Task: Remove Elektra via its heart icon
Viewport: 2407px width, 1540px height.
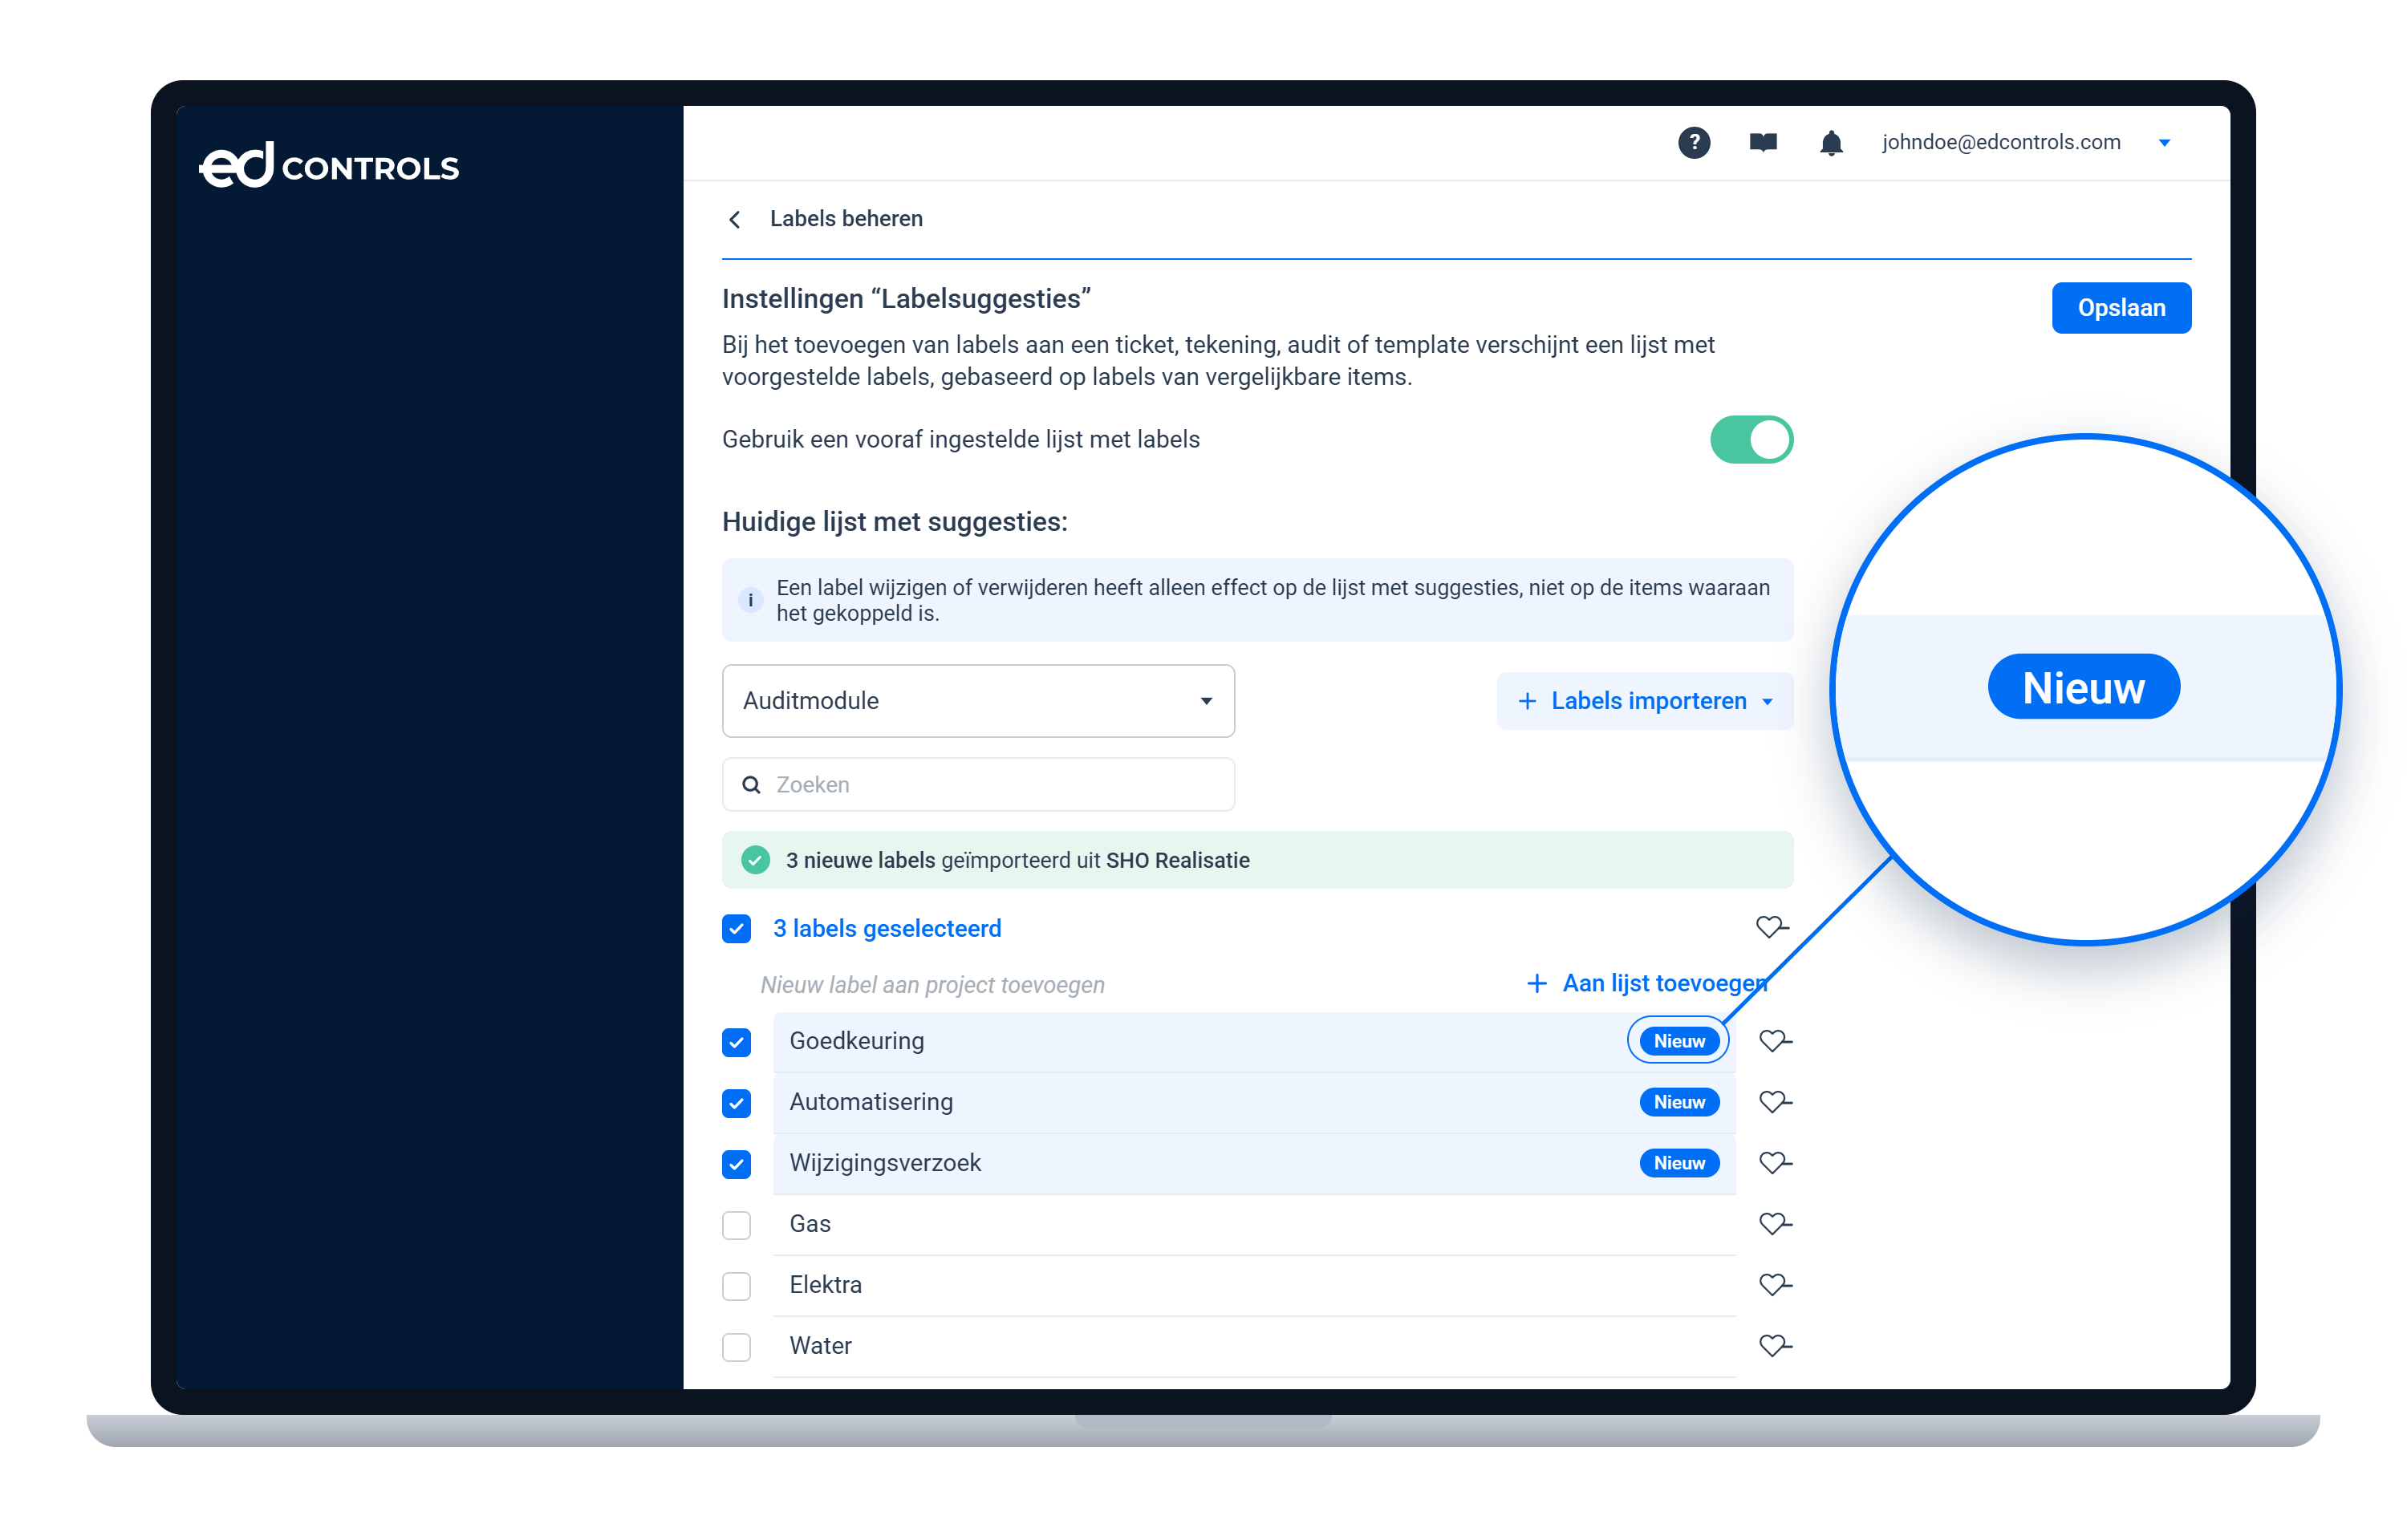Action: 1775,1285
